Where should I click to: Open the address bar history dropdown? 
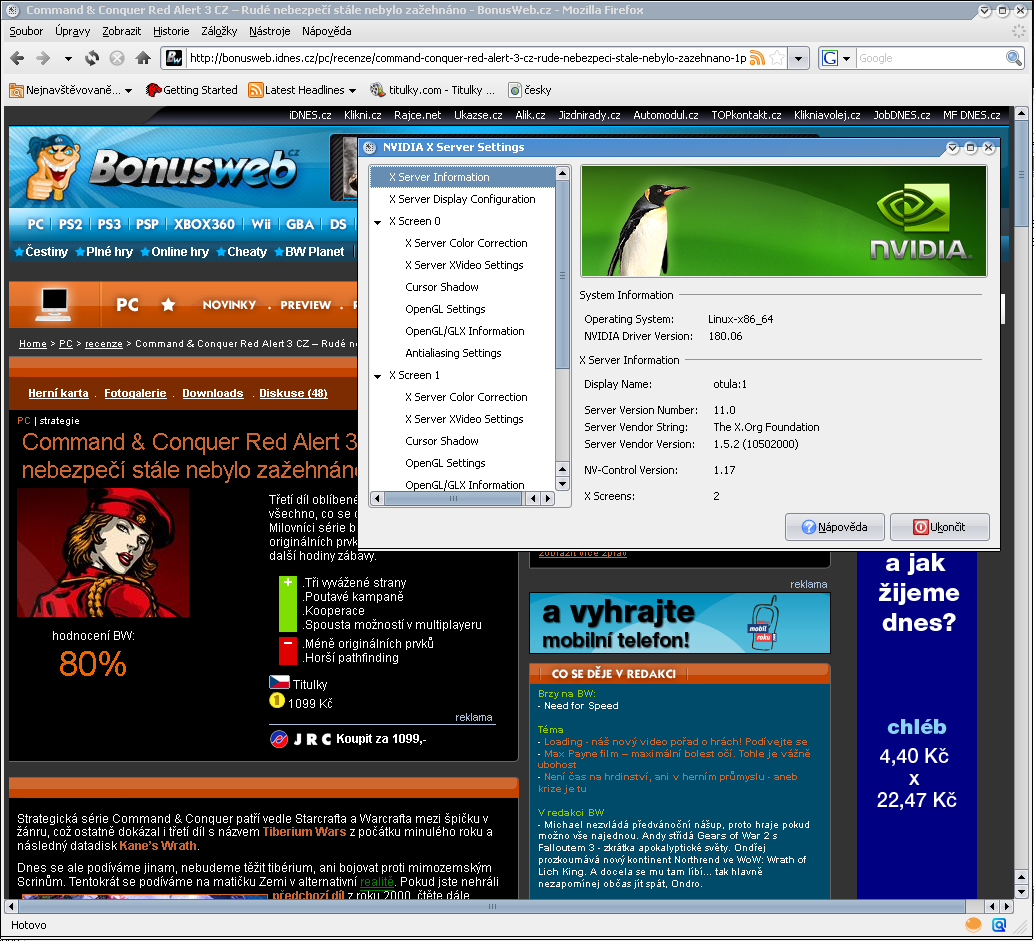click(799, 58)
